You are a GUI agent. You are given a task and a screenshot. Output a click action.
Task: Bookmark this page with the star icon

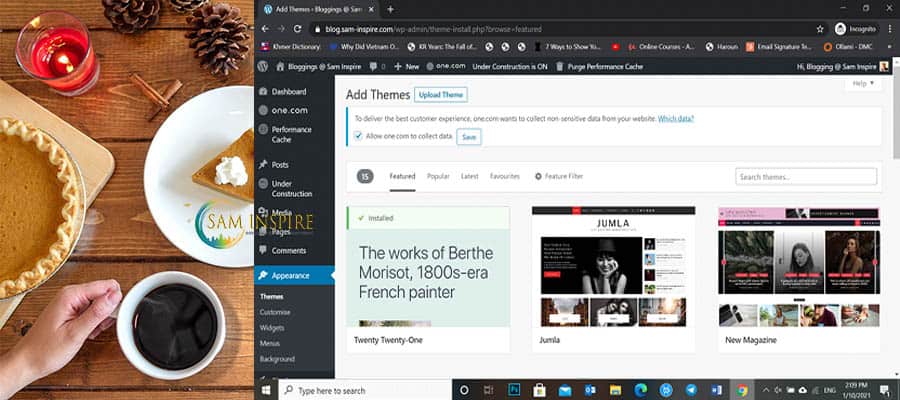820,29
